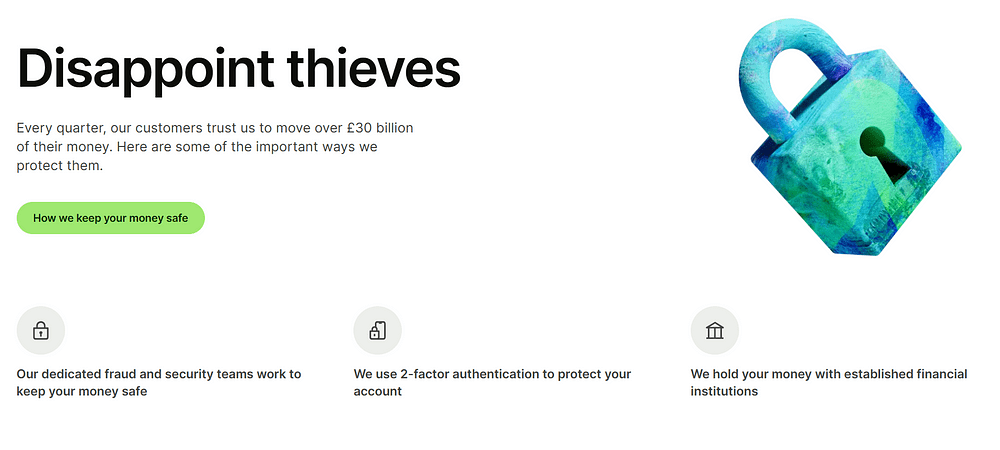Click the word 'institutions' below the bank icon
The height and width of the screenshot is (450, 1000).
[724, 391]
